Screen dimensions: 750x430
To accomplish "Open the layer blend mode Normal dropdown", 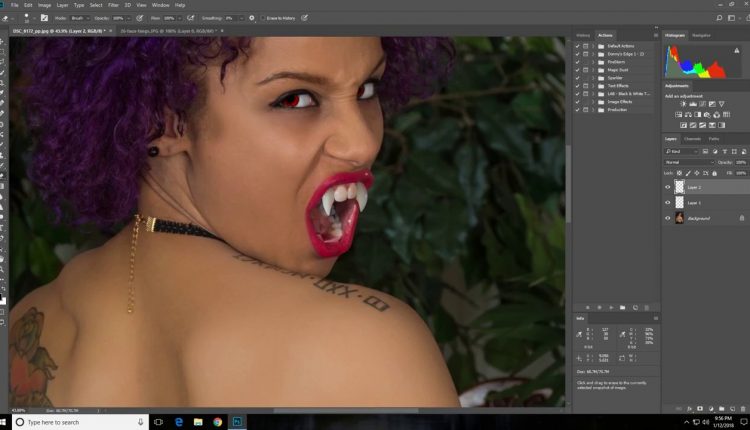I will (689, 162).
